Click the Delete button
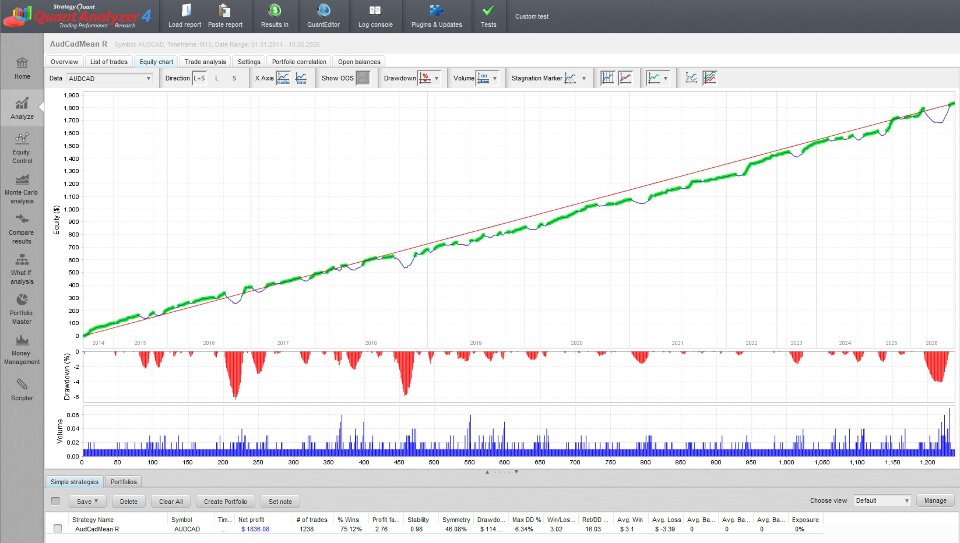960x543 pixels. coord(129,501)
